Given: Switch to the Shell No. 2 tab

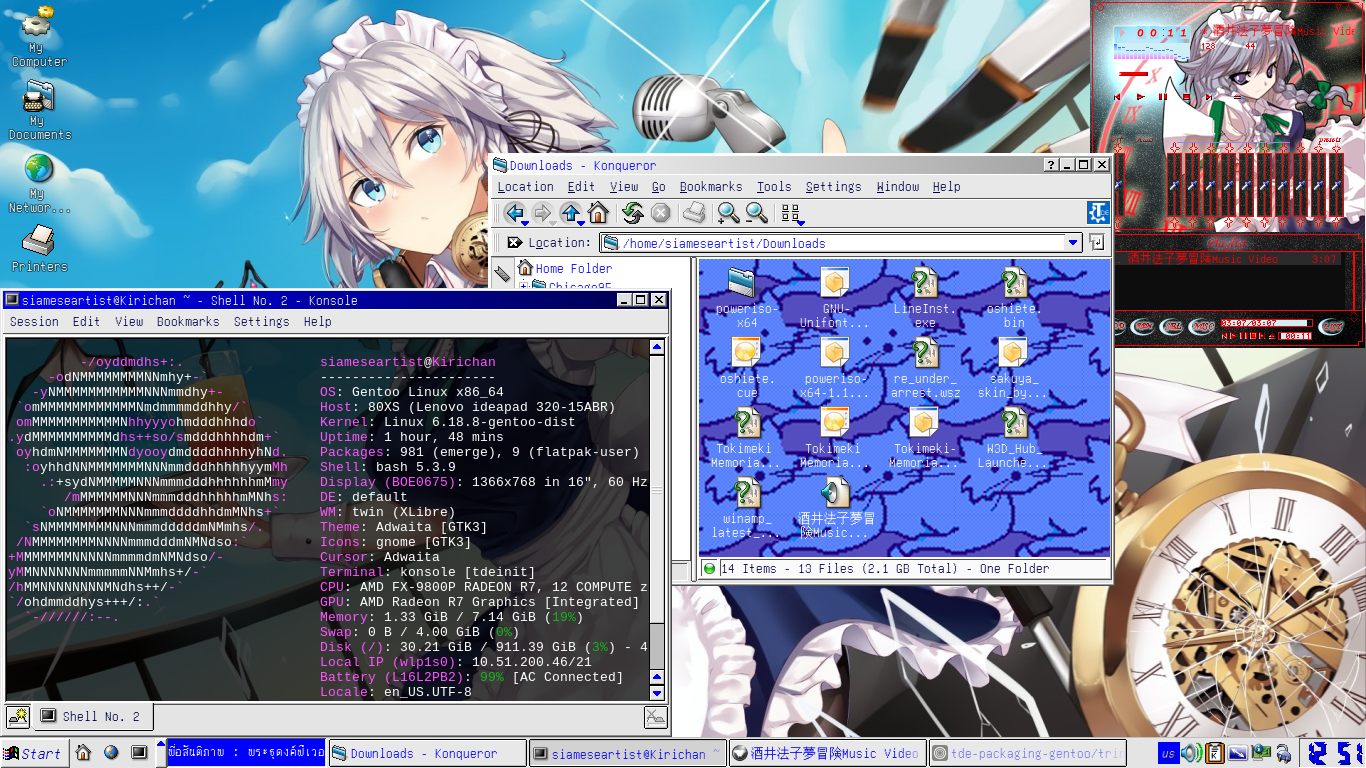Looking at the screenshot, I should pyautogui.click(x=95, y=716).
